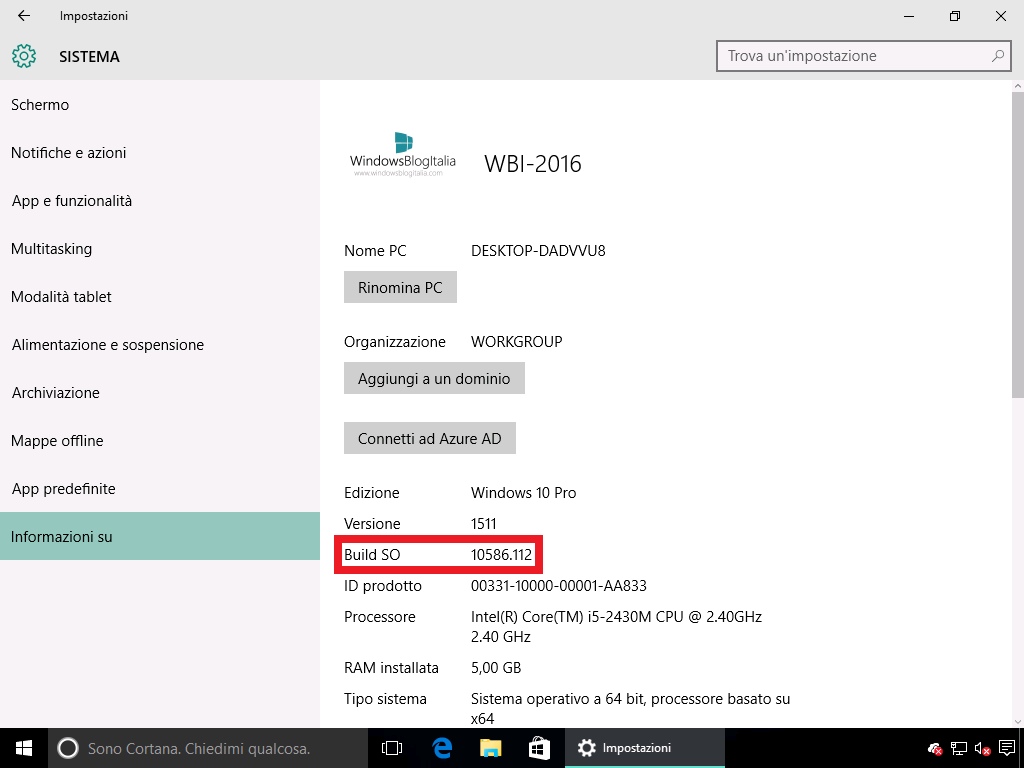Click the WBI-2016 heading
Viewport: 1024px width, 768px height.
click(533, 163)
